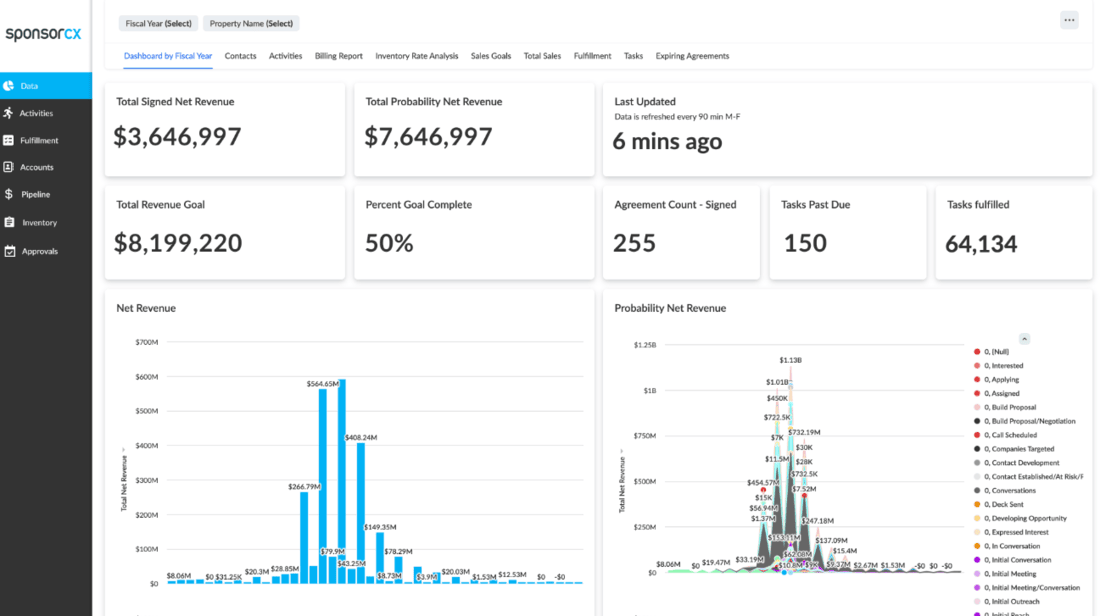Click the '0, (Null)' legend color dot
This screenshot has width=1100, height=616.
[x=977, y=351]
